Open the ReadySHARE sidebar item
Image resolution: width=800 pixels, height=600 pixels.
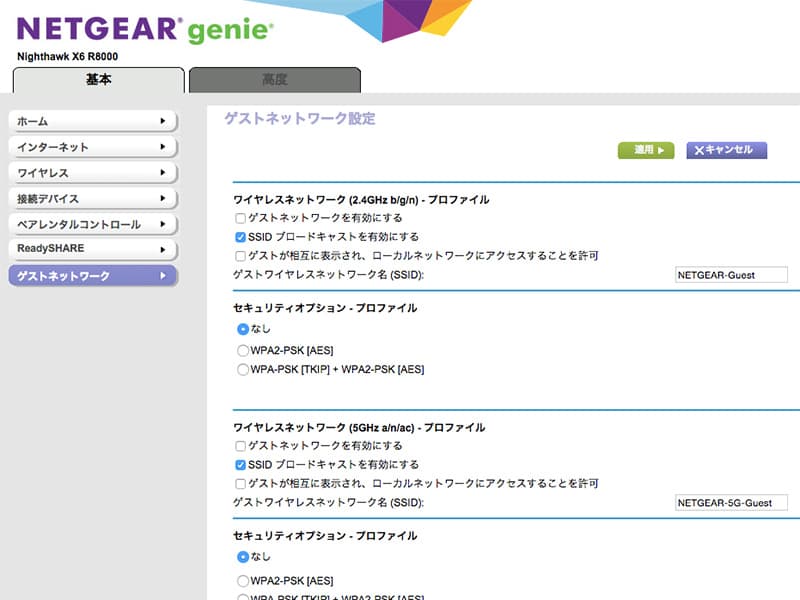coord(92,248)
